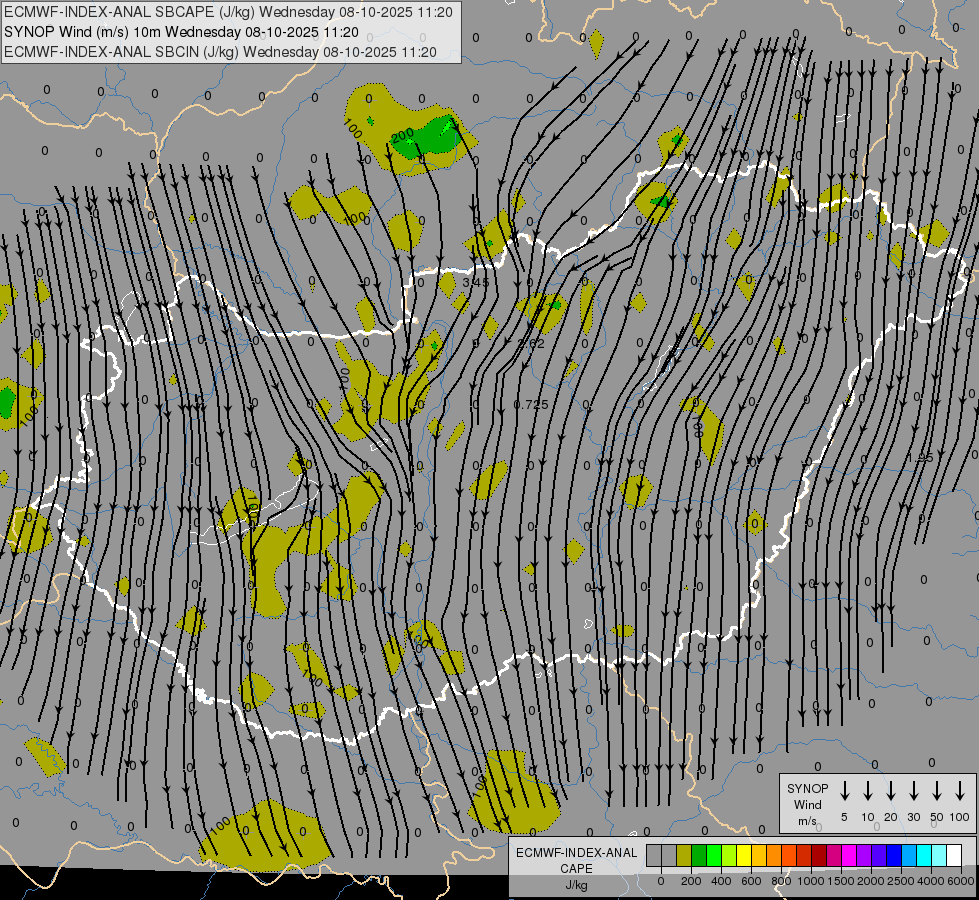
Task: Click the 30 m/s wind arrow in legend
Action: click(x=914, y=791)
